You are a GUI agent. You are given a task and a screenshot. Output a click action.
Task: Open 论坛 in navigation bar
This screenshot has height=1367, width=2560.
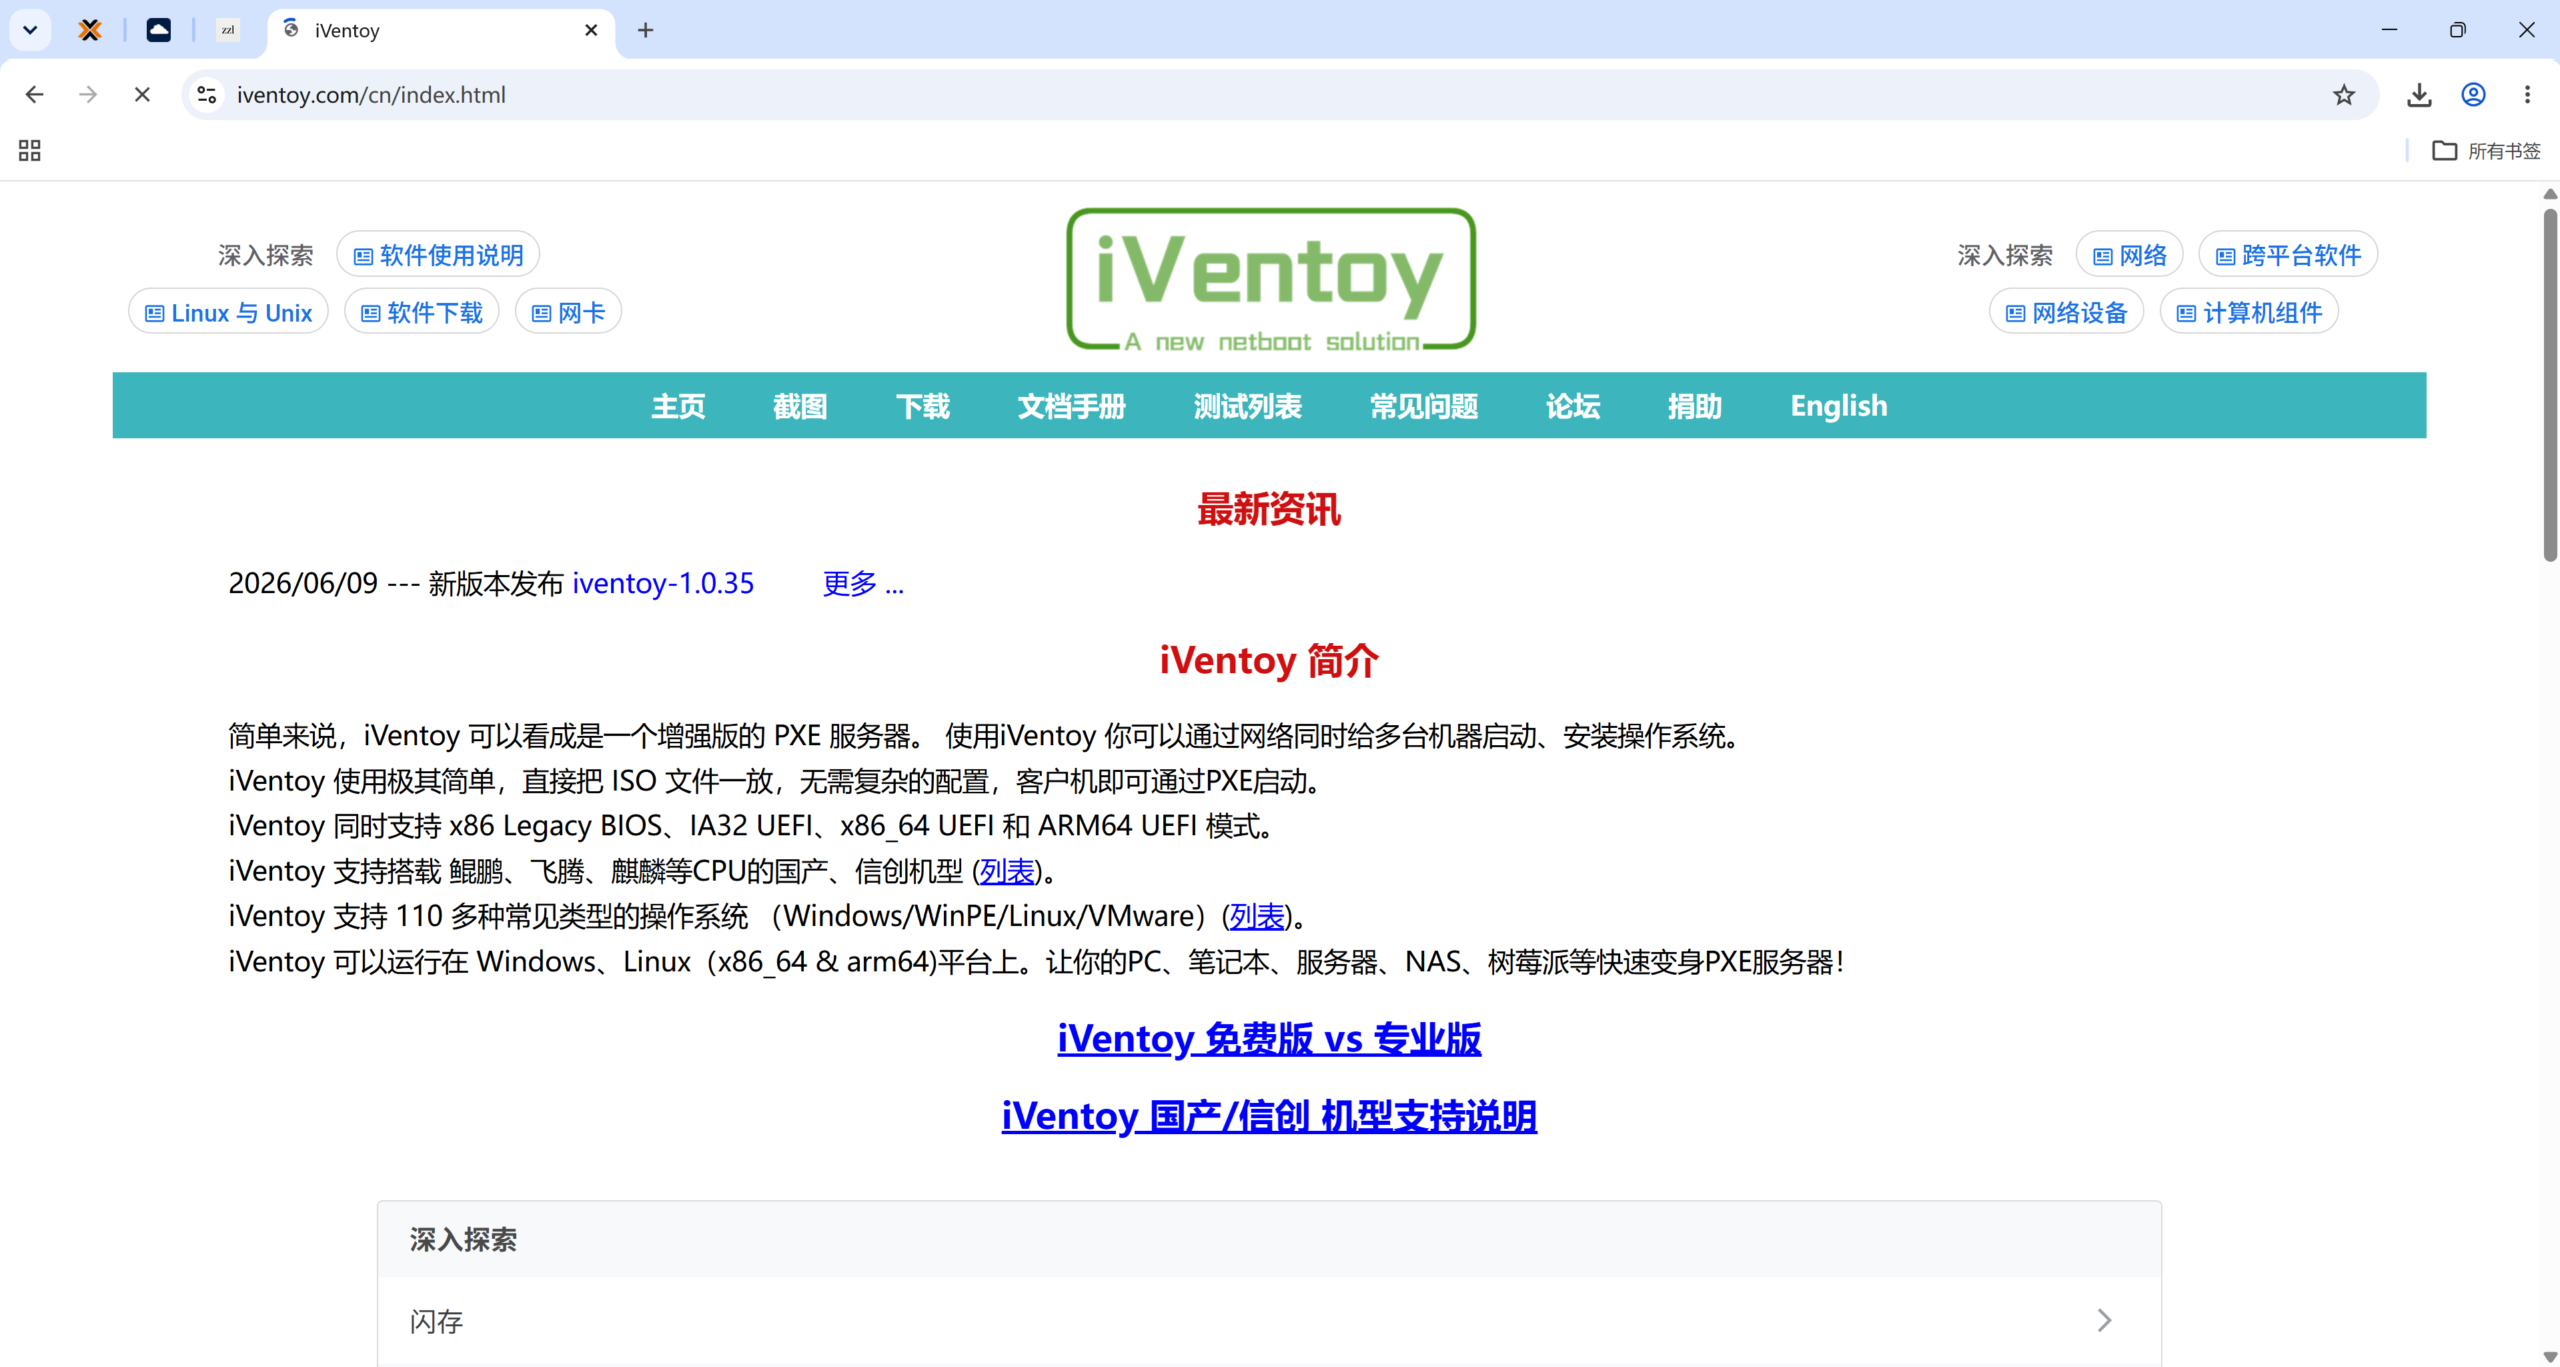tap(1572, 406)
